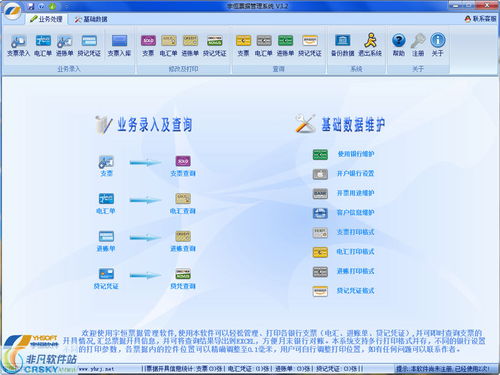
Task: Click the 注册 key icon
Action: (418, 46)
